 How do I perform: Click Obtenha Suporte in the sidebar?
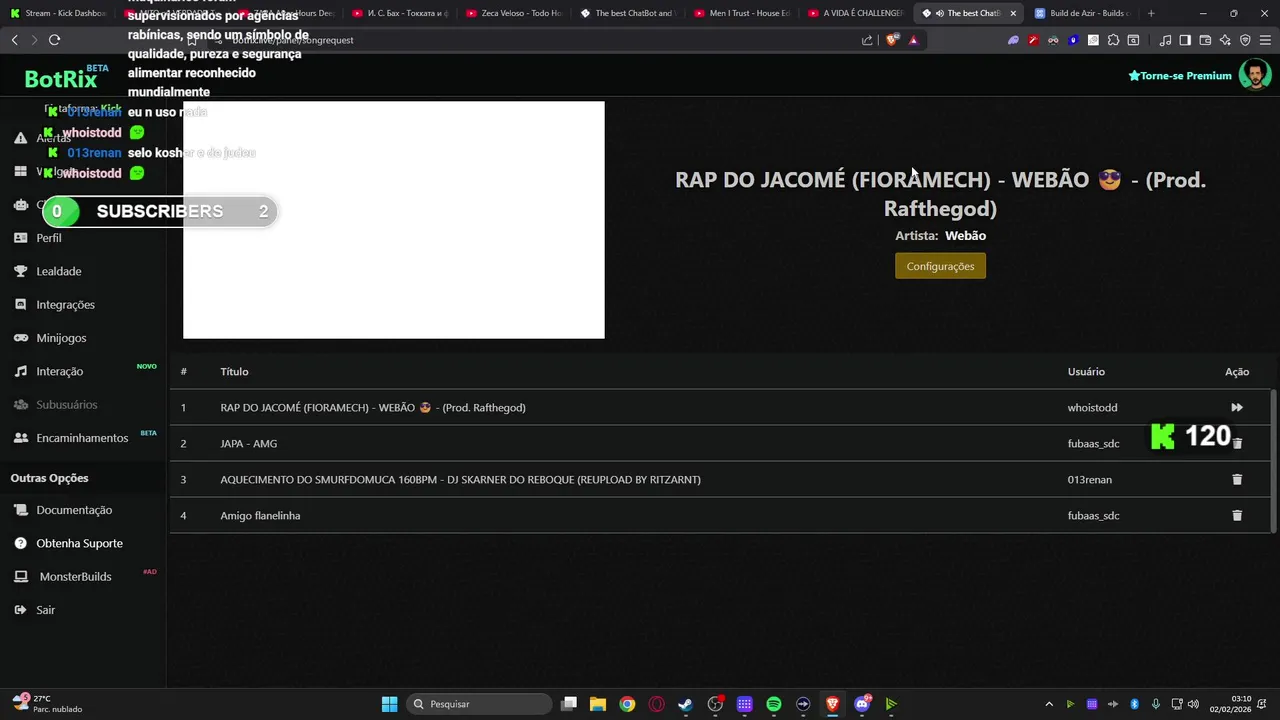click(x=79, y=543)
